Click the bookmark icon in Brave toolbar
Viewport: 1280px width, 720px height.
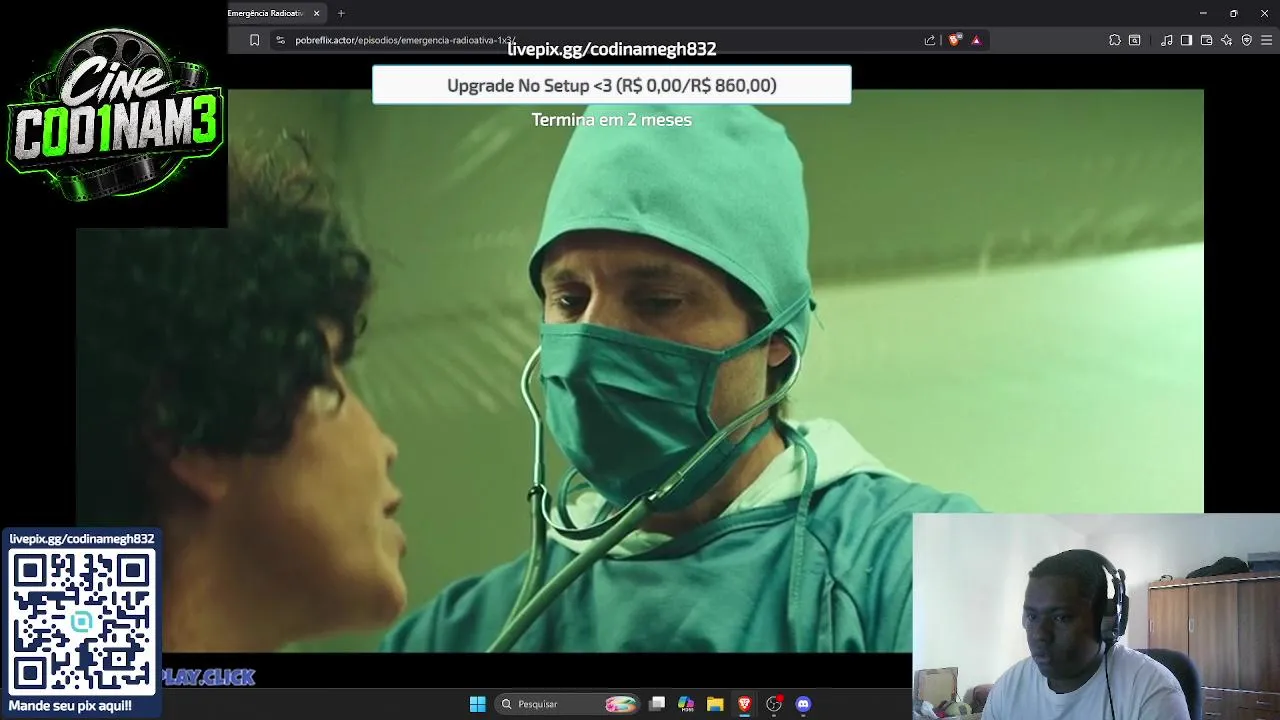[254, 40]
